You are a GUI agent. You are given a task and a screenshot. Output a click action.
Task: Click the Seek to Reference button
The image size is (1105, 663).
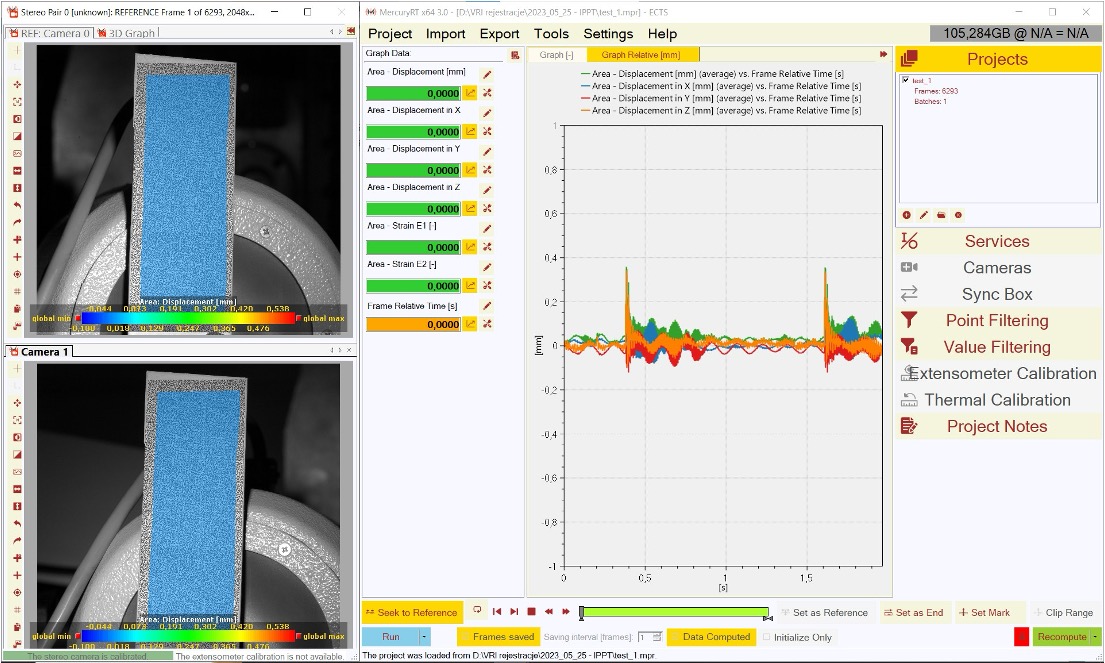click(411, 612)
